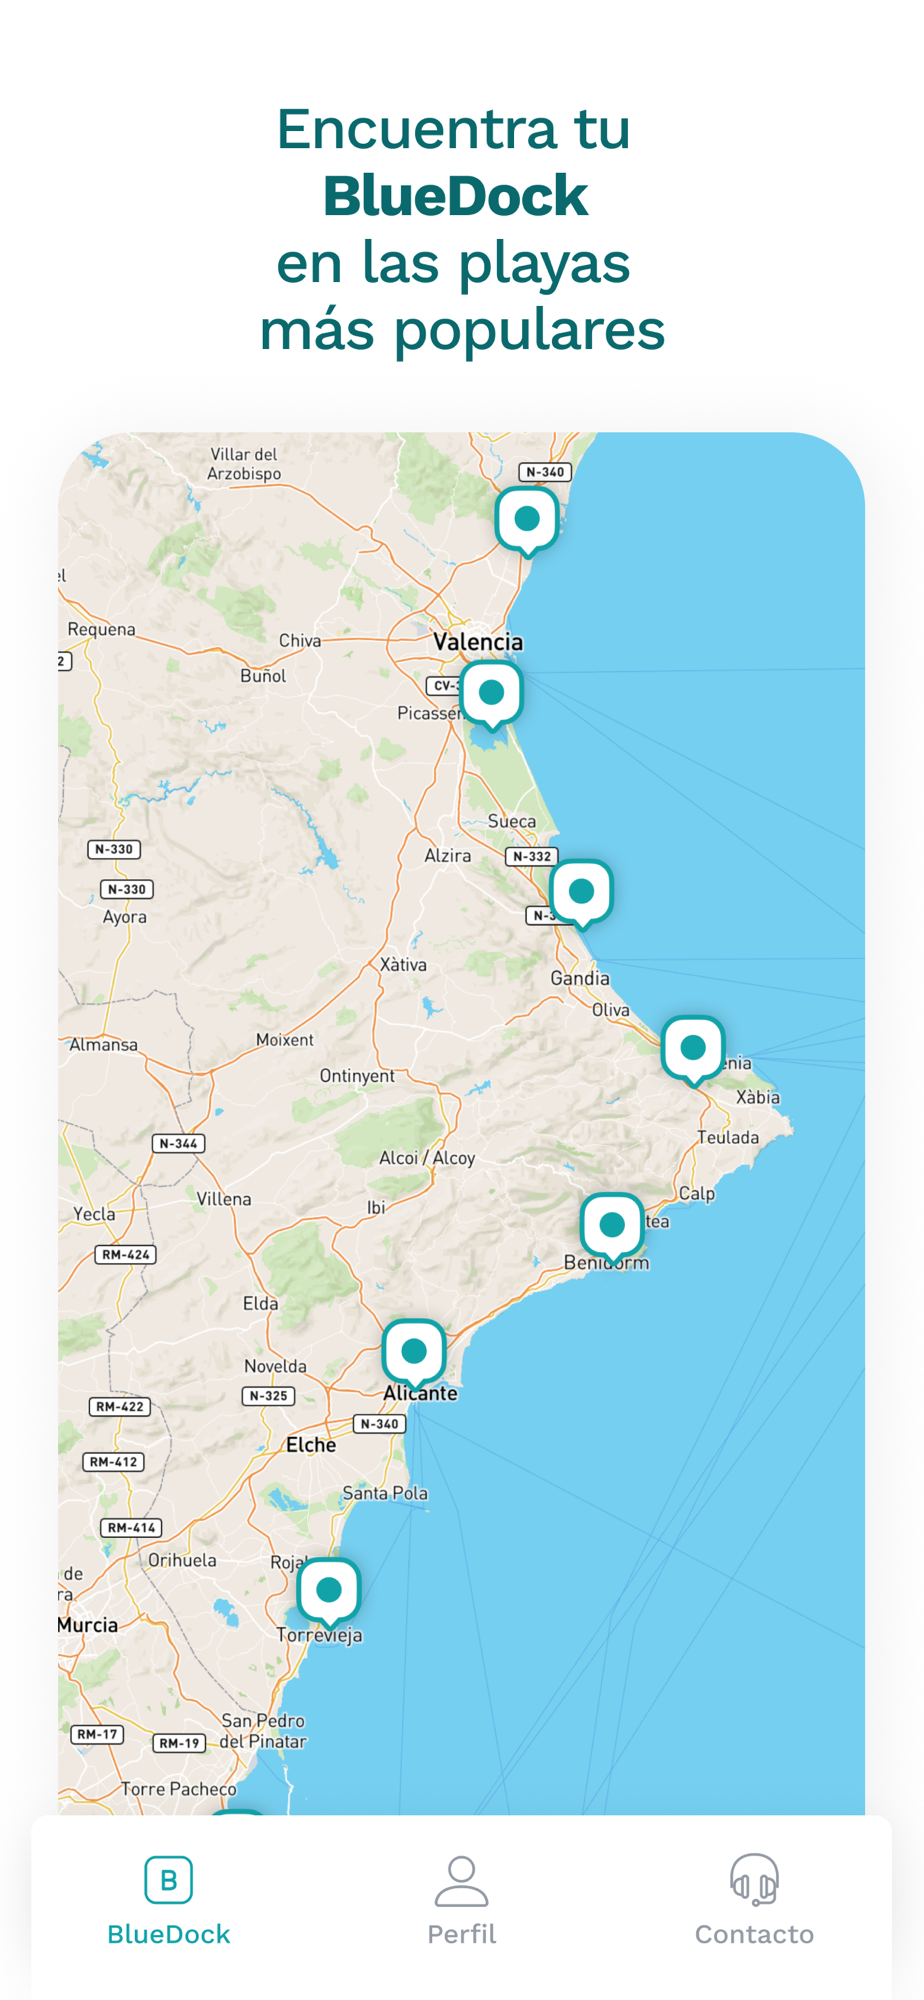The height and width of the screenshot is (2000, 924).
Task: Click the Oliva label
Action: tap(611, 1010)
